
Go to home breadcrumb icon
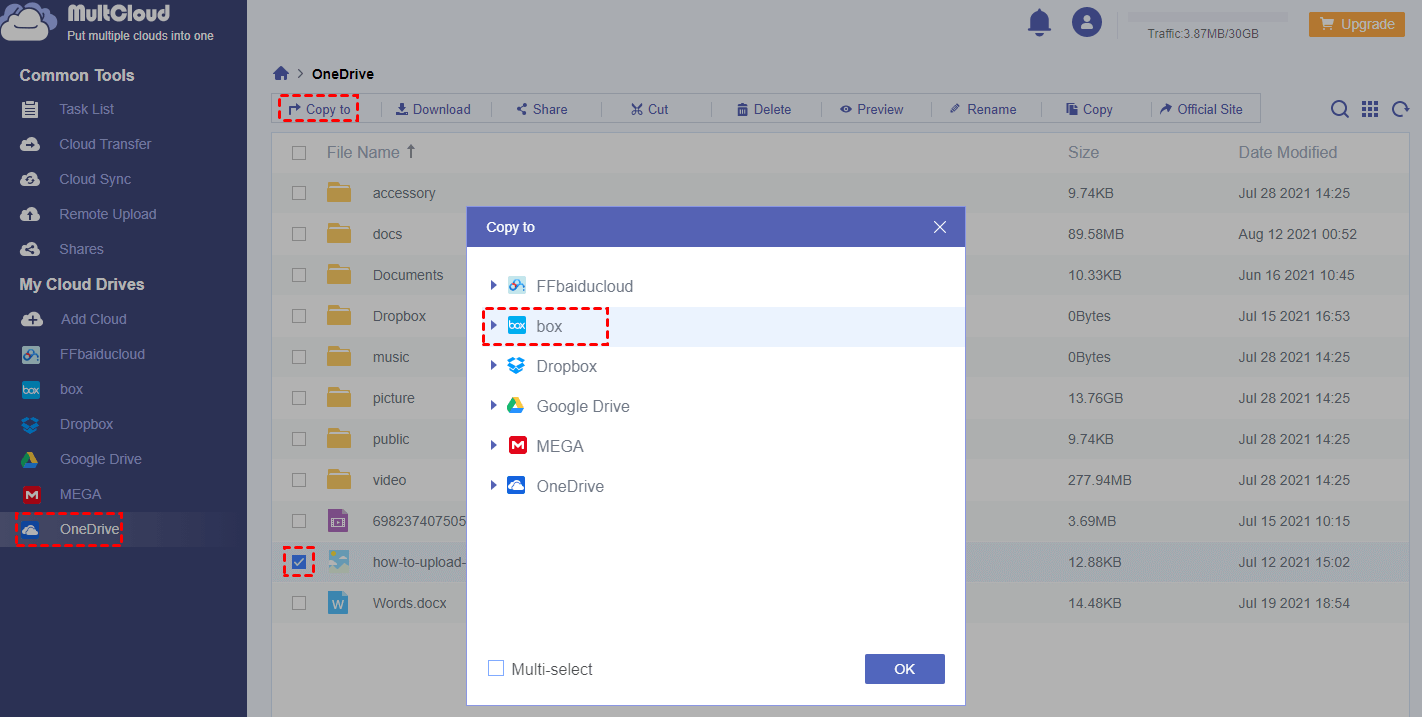[281, 74]
